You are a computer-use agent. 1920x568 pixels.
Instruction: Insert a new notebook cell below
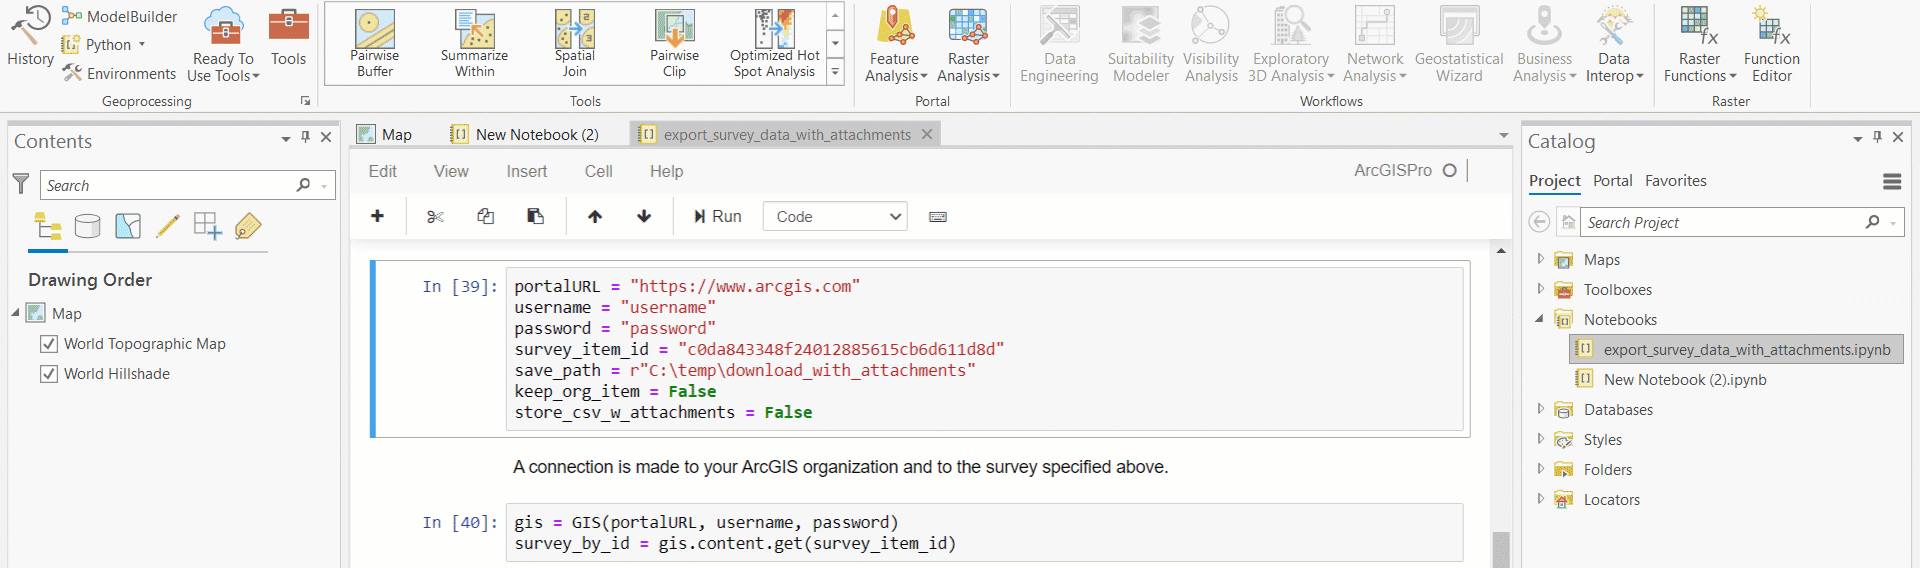point(378,216)
